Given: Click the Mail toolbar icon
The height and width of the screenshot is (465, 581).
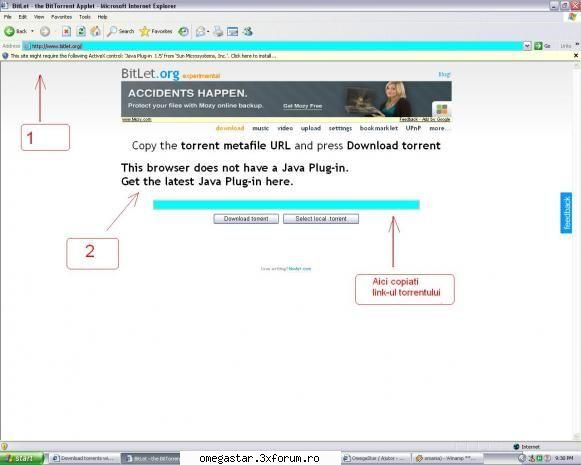Looking at the screenshot, I should tap(200, 31).
